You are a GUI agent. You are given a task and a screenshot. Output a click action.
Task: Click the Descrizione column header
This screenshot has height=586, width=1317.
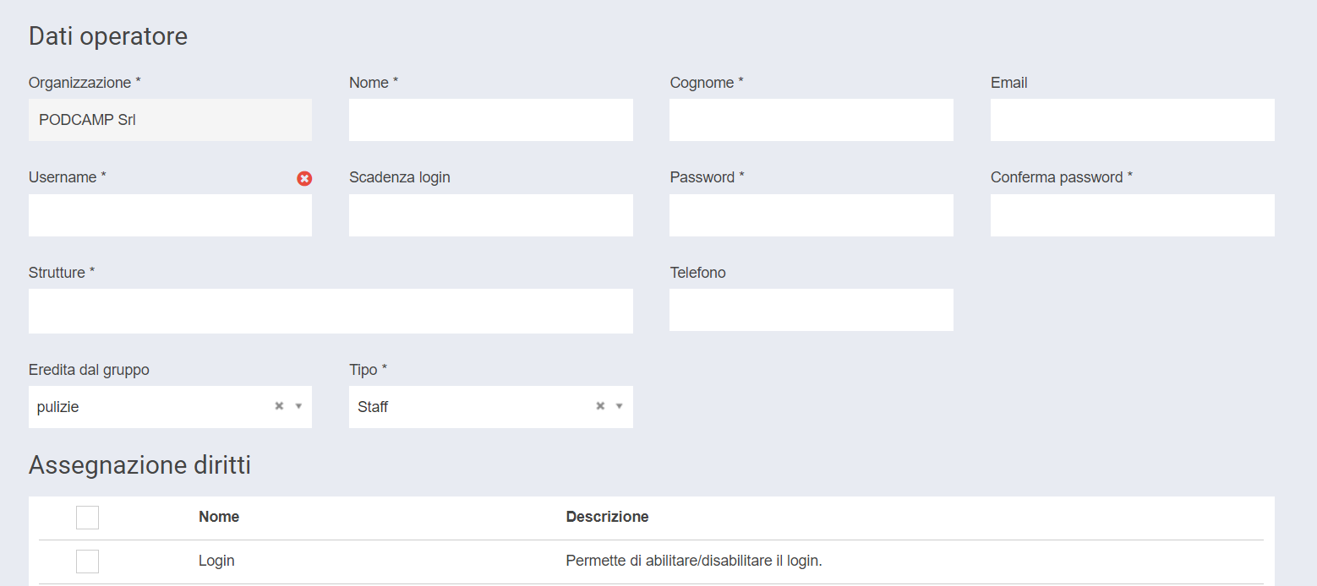click(x=607, y=517)
